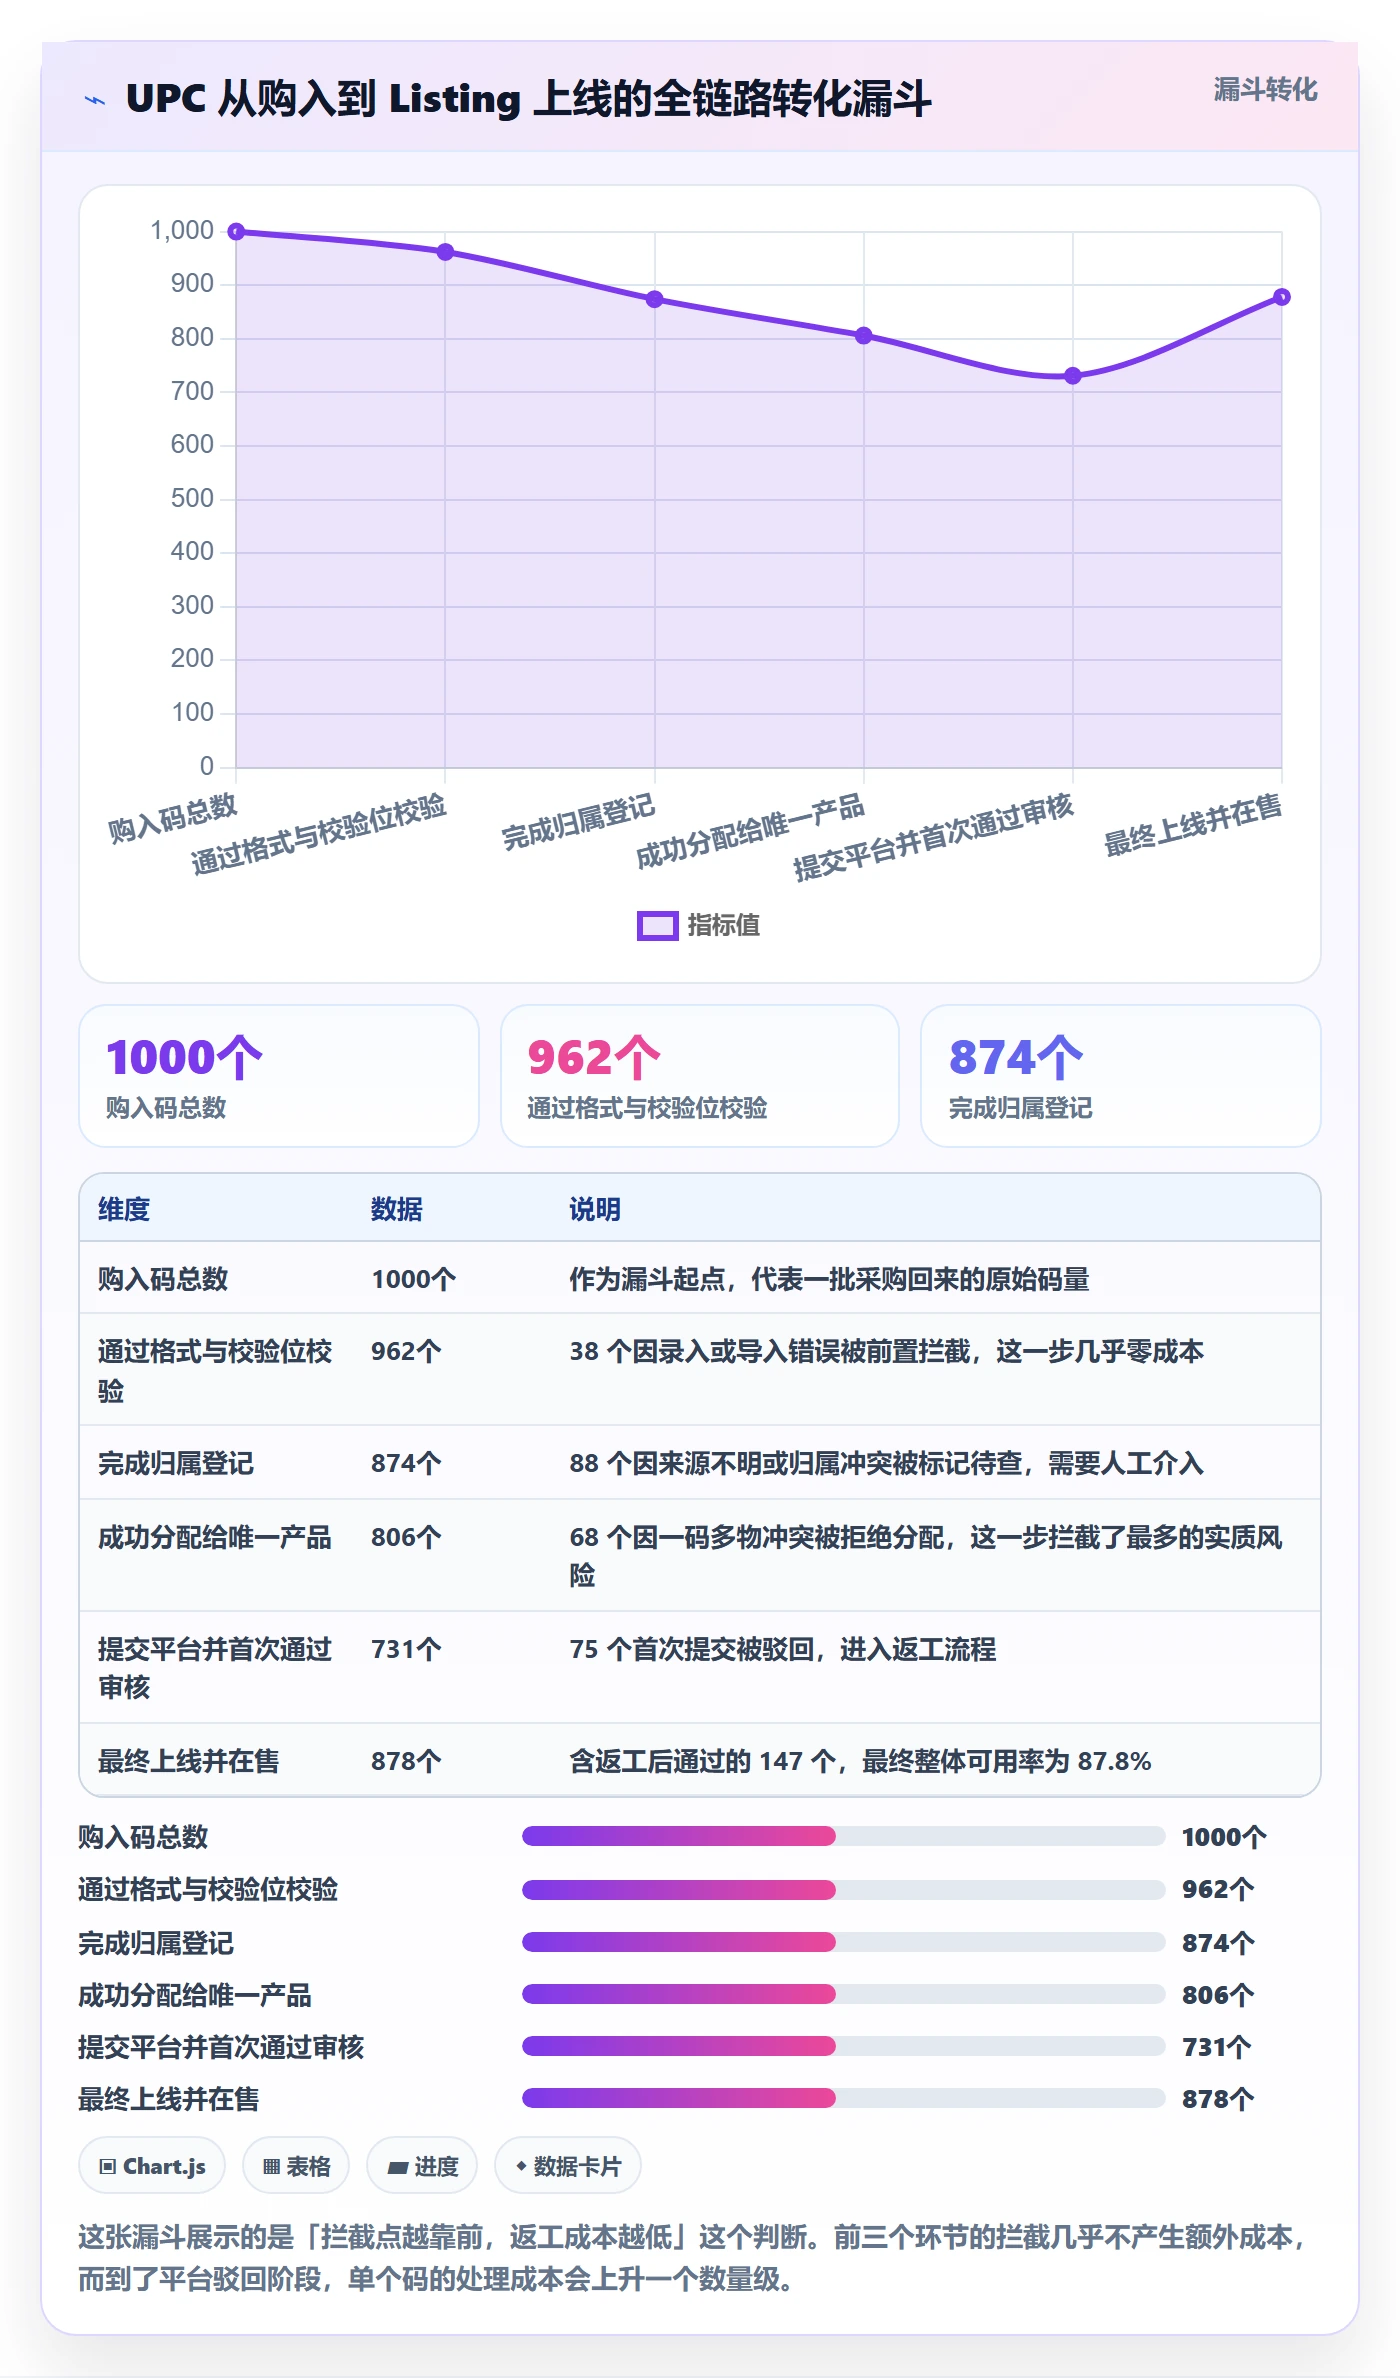Image resolution: width=1400 pixels, height=2378 pixels.
Task: Select the 962个 stat card
Action: pyautogui.click(x=700, y=1076)
